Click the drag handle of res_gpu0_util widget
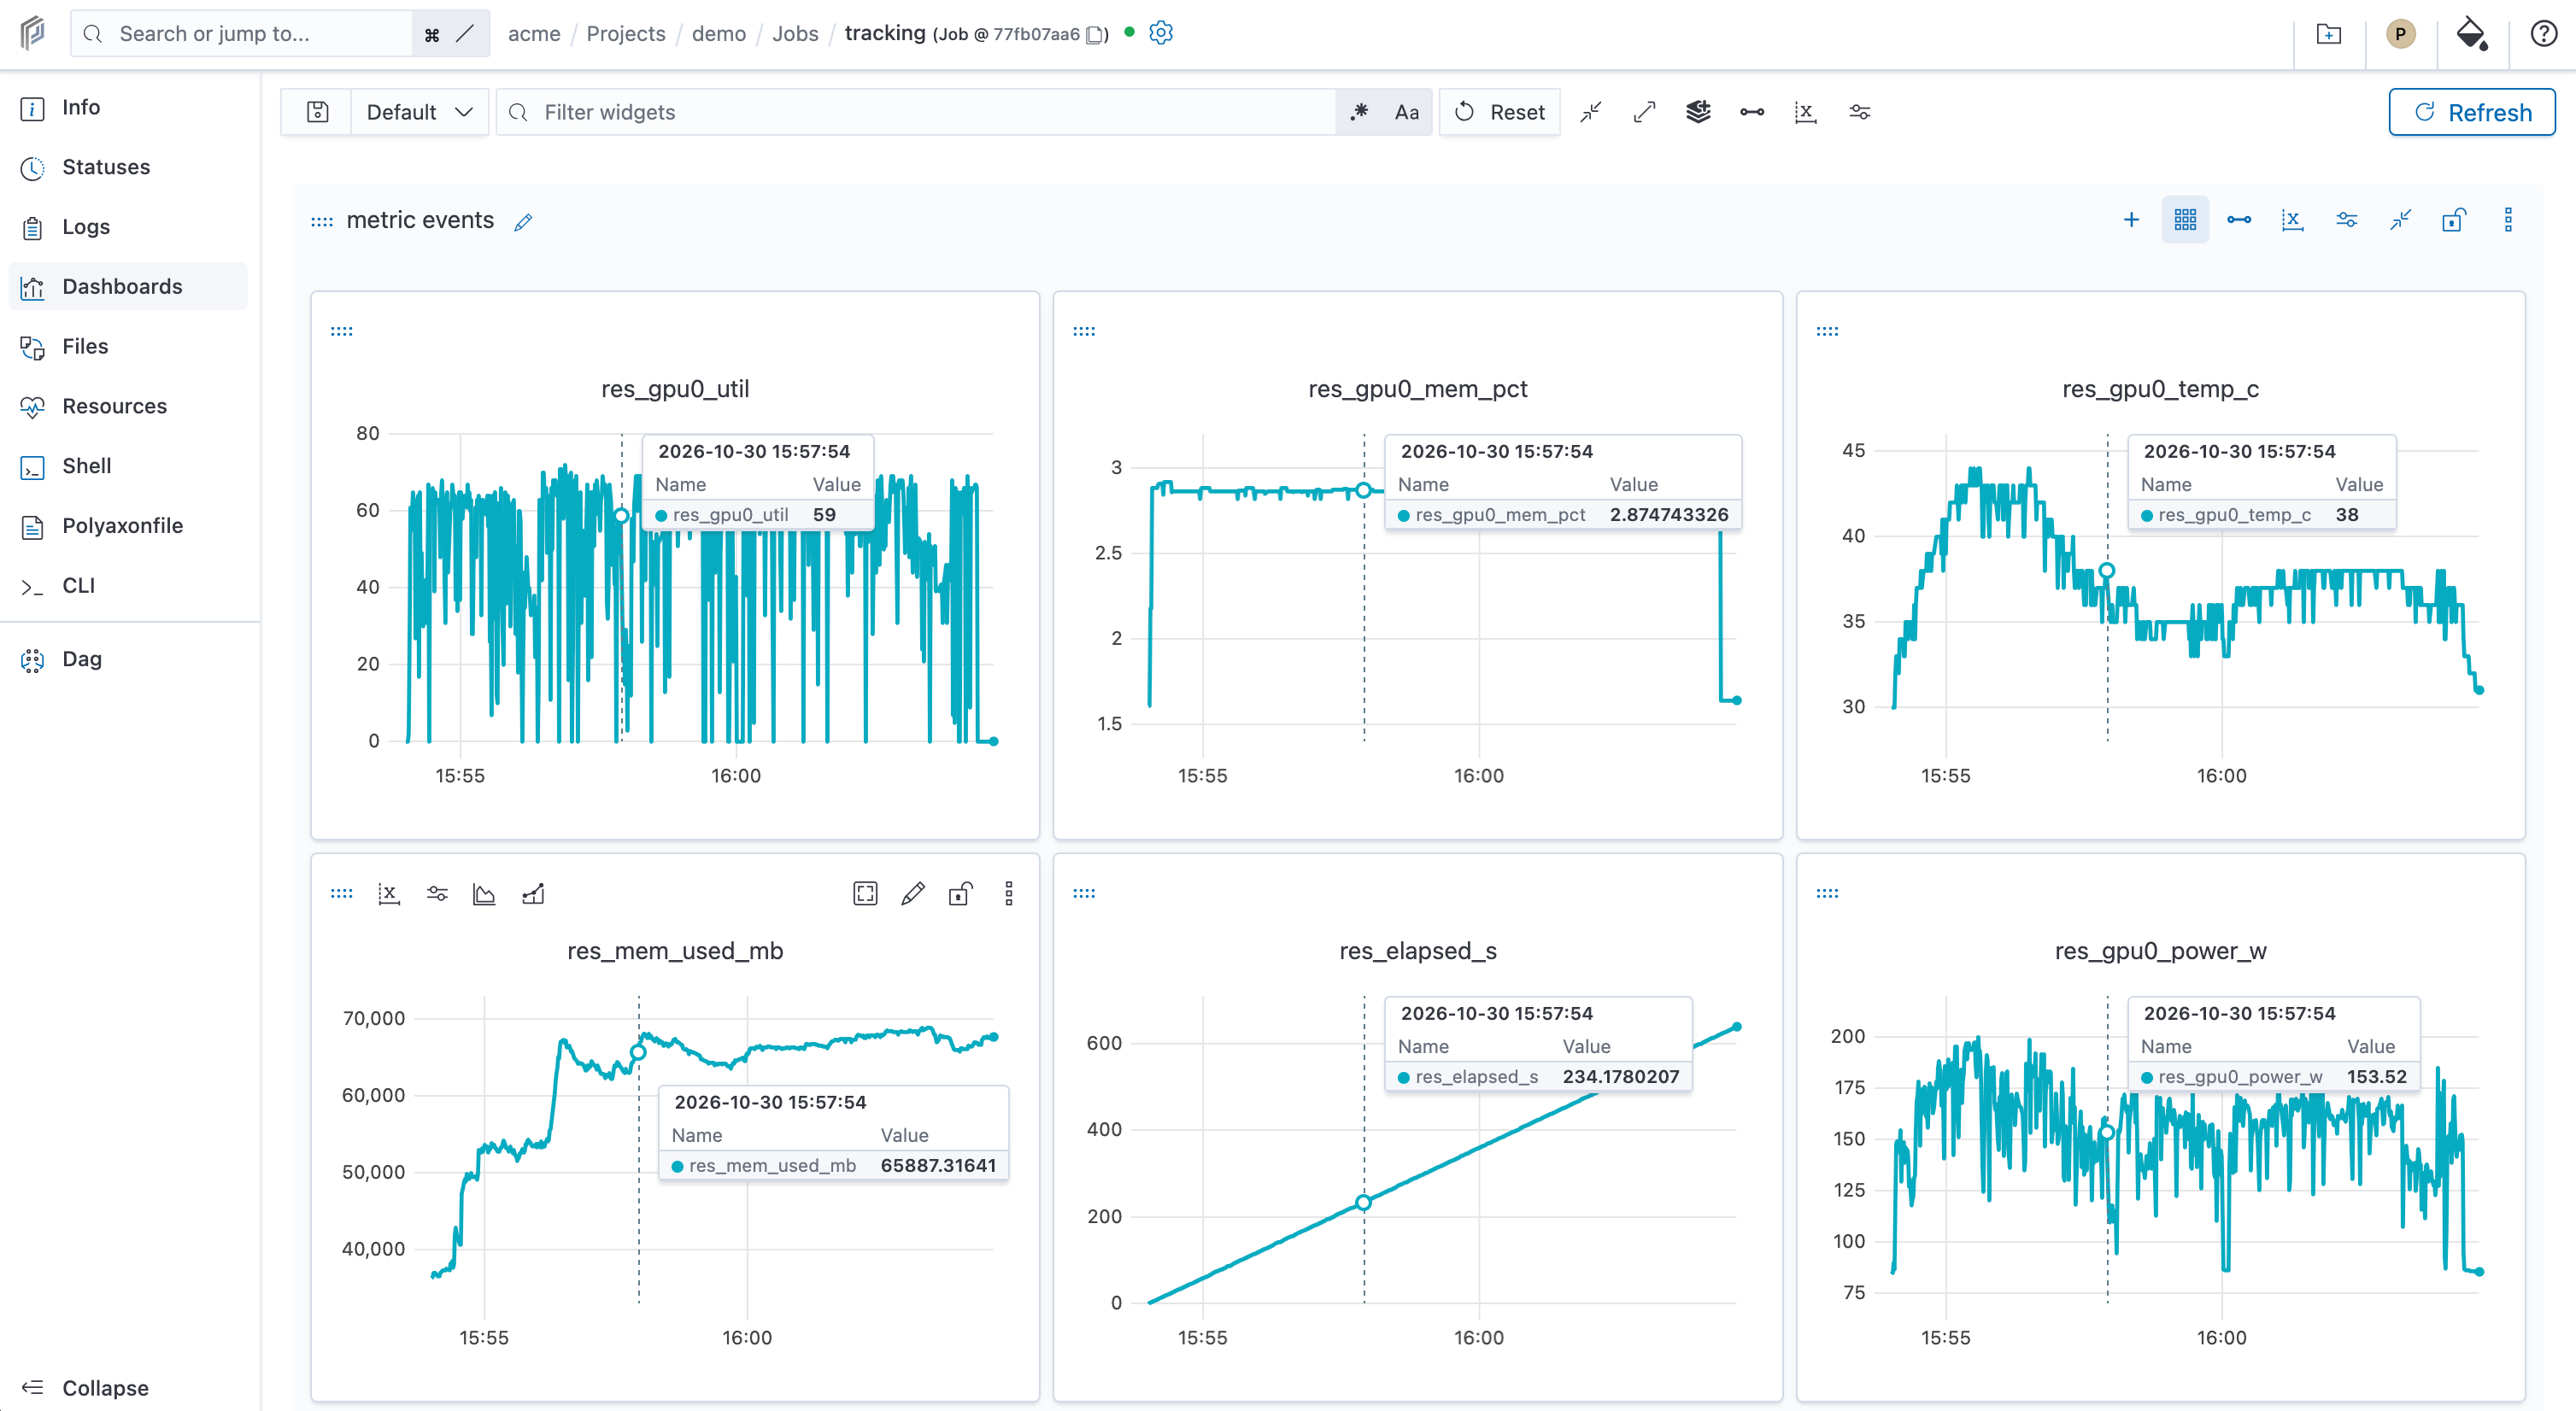The width and height of the screenshot is (2576, 1411). point(342,332)
